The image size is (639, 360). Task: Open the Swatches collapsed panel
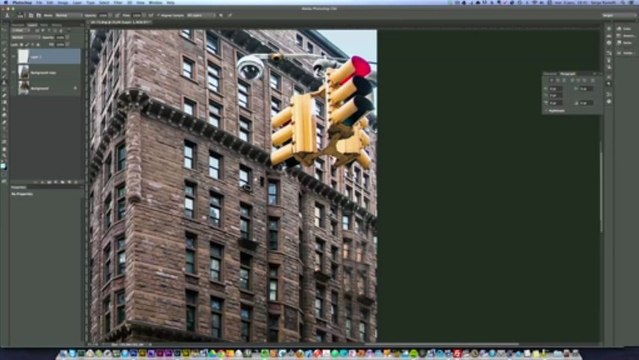click(x=626, y=36)
